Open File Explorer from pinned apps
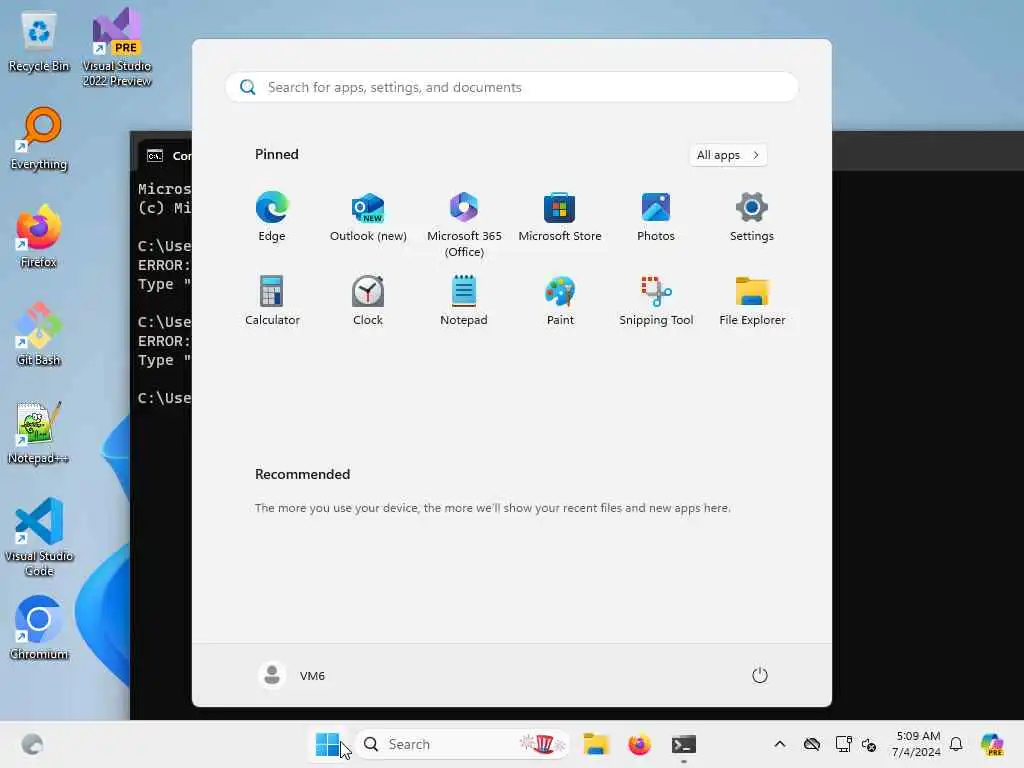Viewport: 1024px width, 768px height. pos(752,300)
